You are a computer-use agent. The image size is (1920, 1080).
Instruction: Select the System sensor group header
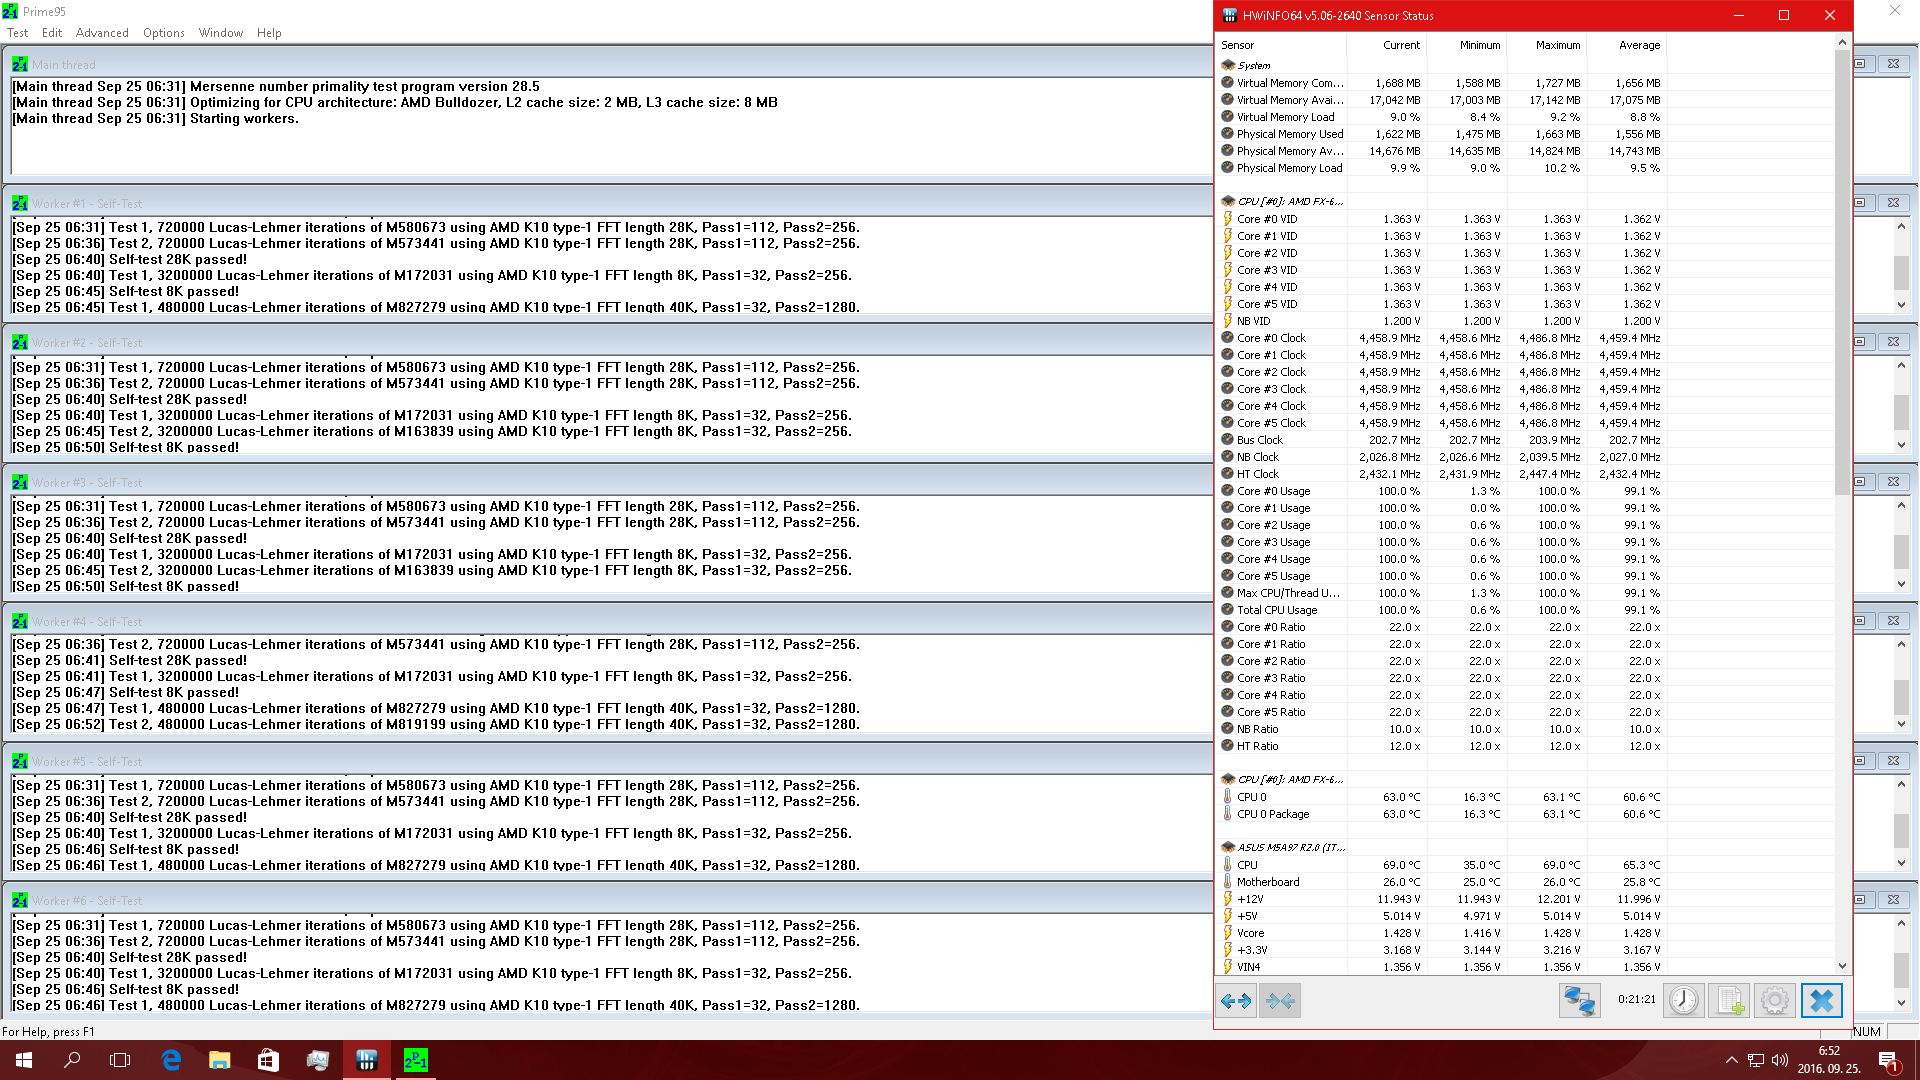coord(1253,65)
